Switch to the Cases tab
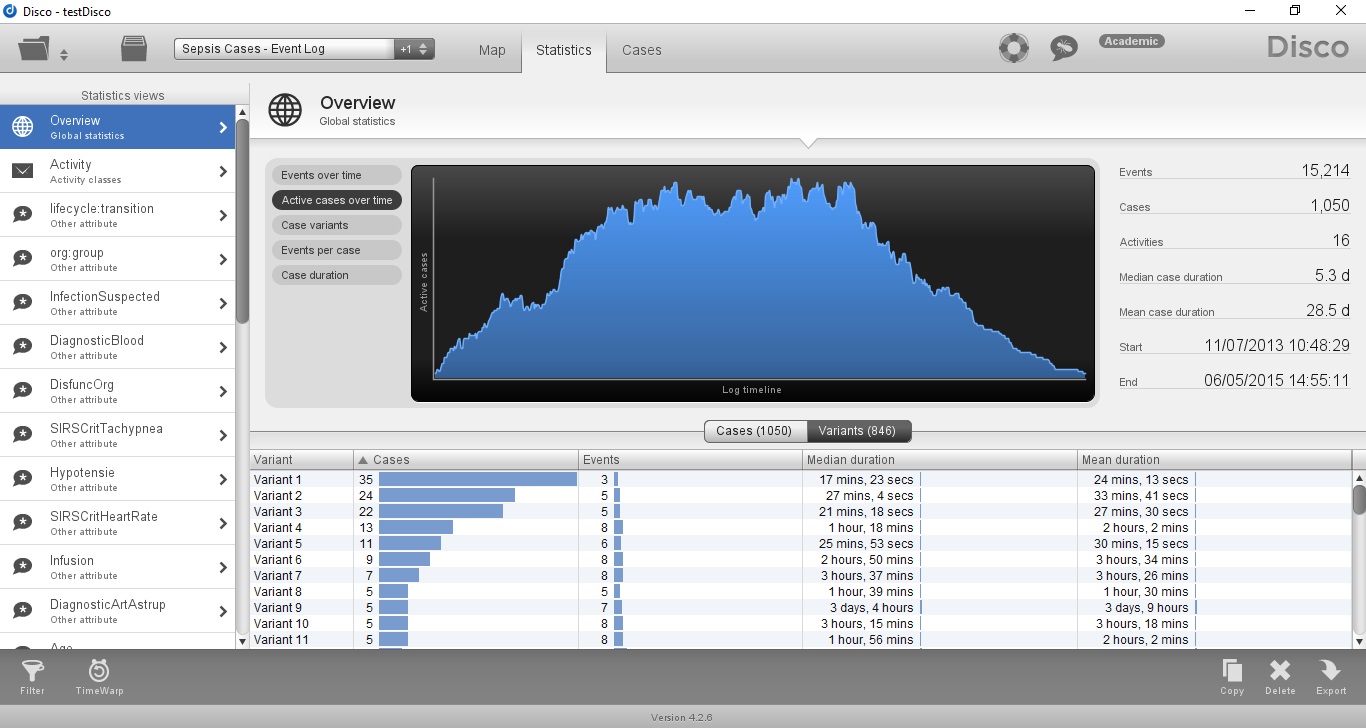The height and width of the screenshot is (728, 1366). 641,50
